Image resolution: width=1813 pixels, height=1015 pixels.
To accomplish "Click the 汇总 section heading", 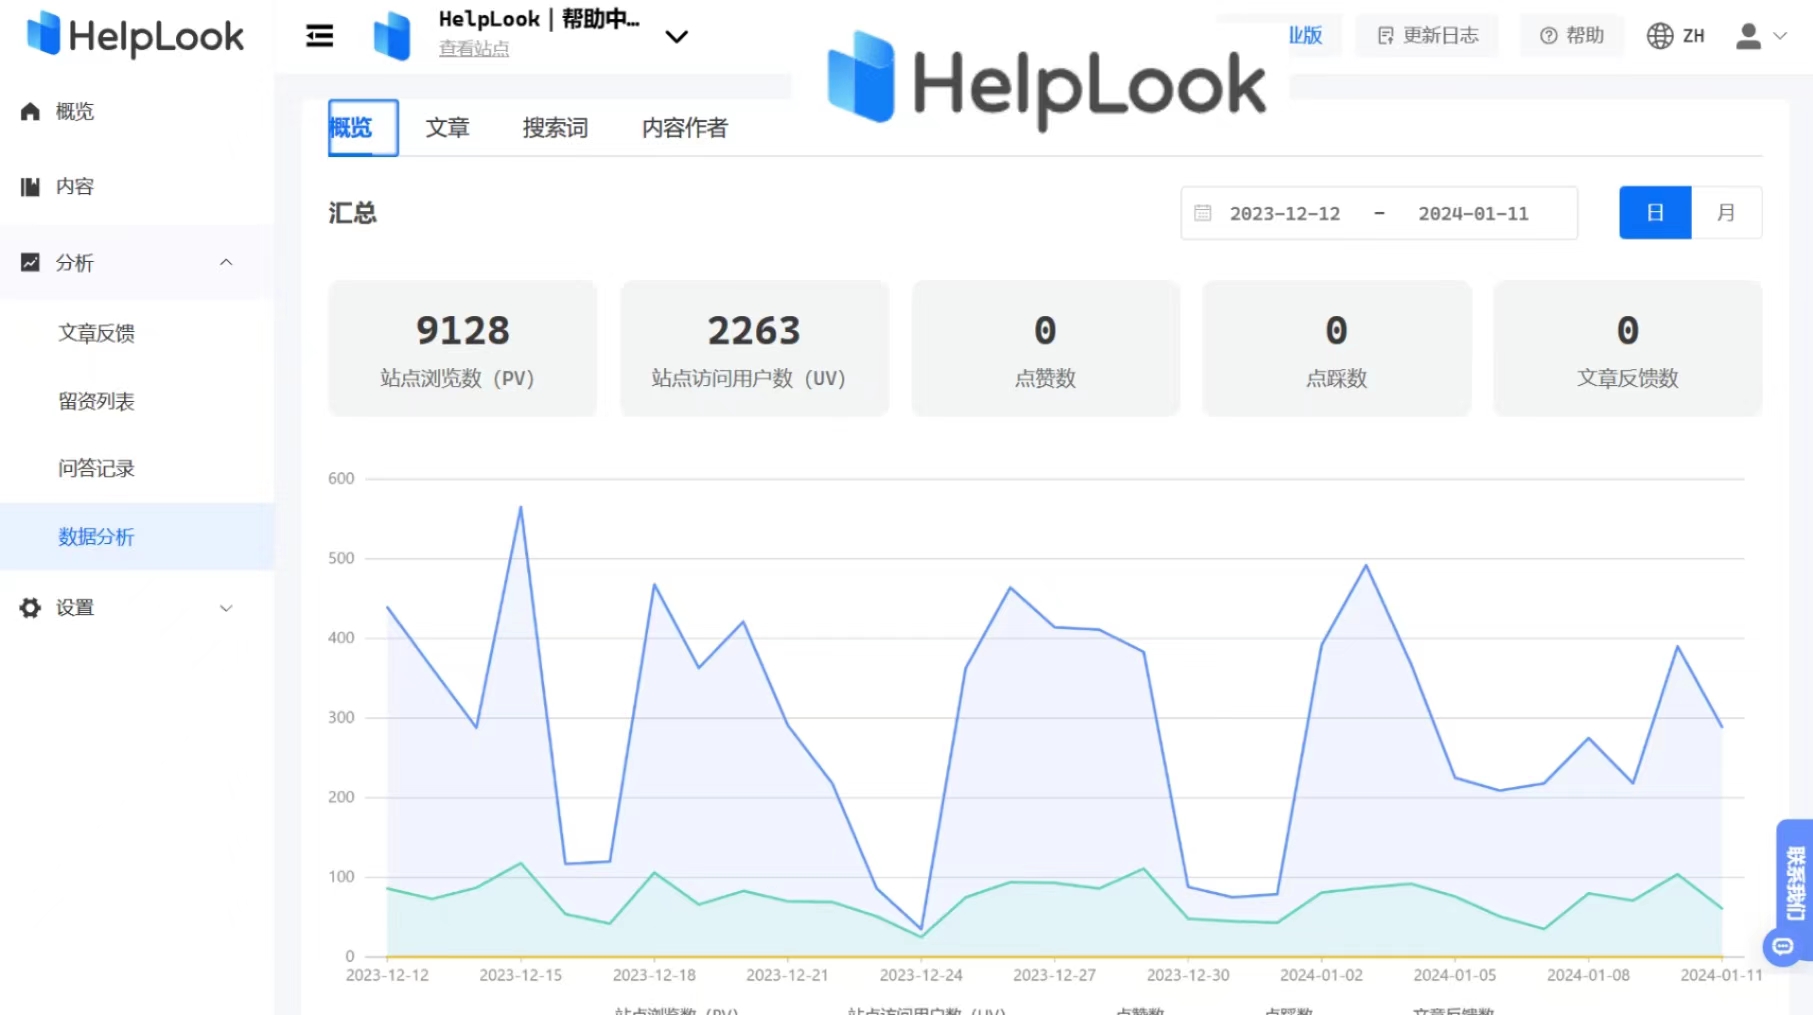I will pyautogui.click(x=353, y=213).
